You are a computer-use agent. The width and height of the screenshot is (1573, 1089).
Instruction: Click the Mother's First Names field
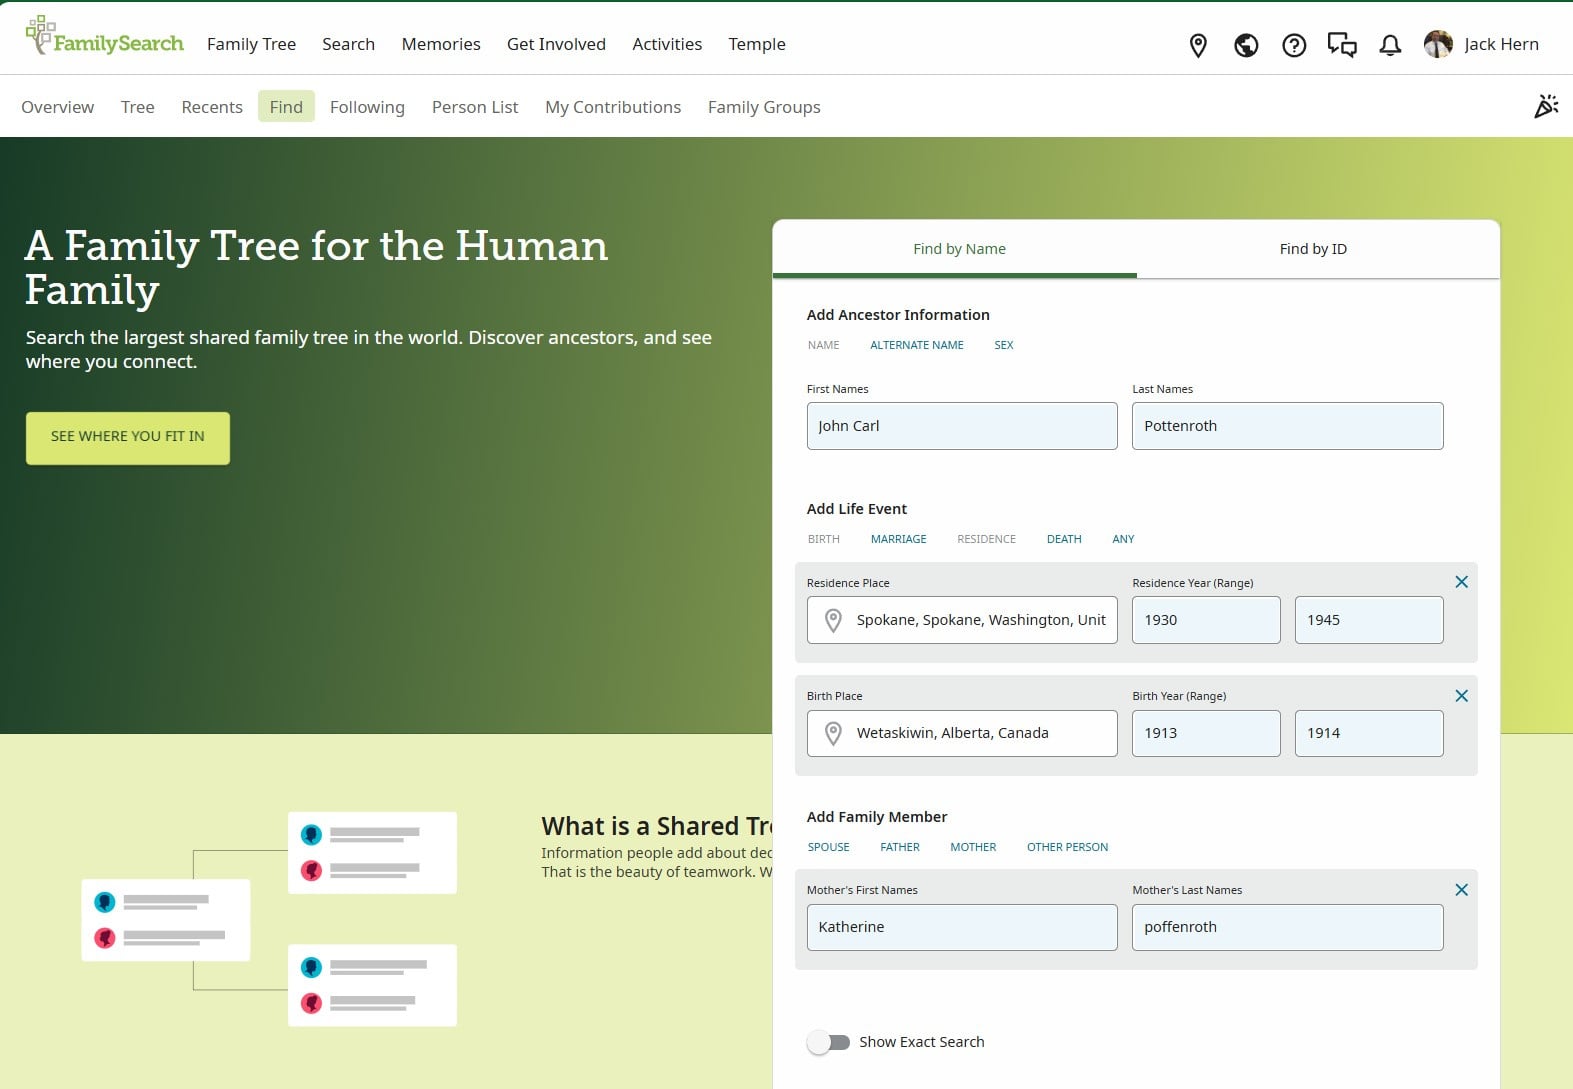962,927
